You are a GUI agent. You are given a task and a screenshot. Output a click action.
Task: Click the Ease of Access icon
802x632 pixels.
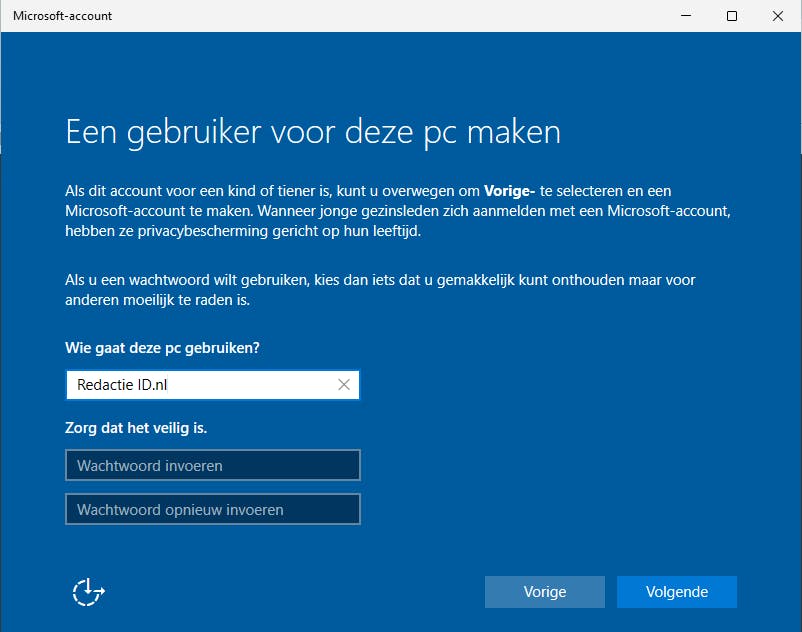tap(88, 592)
